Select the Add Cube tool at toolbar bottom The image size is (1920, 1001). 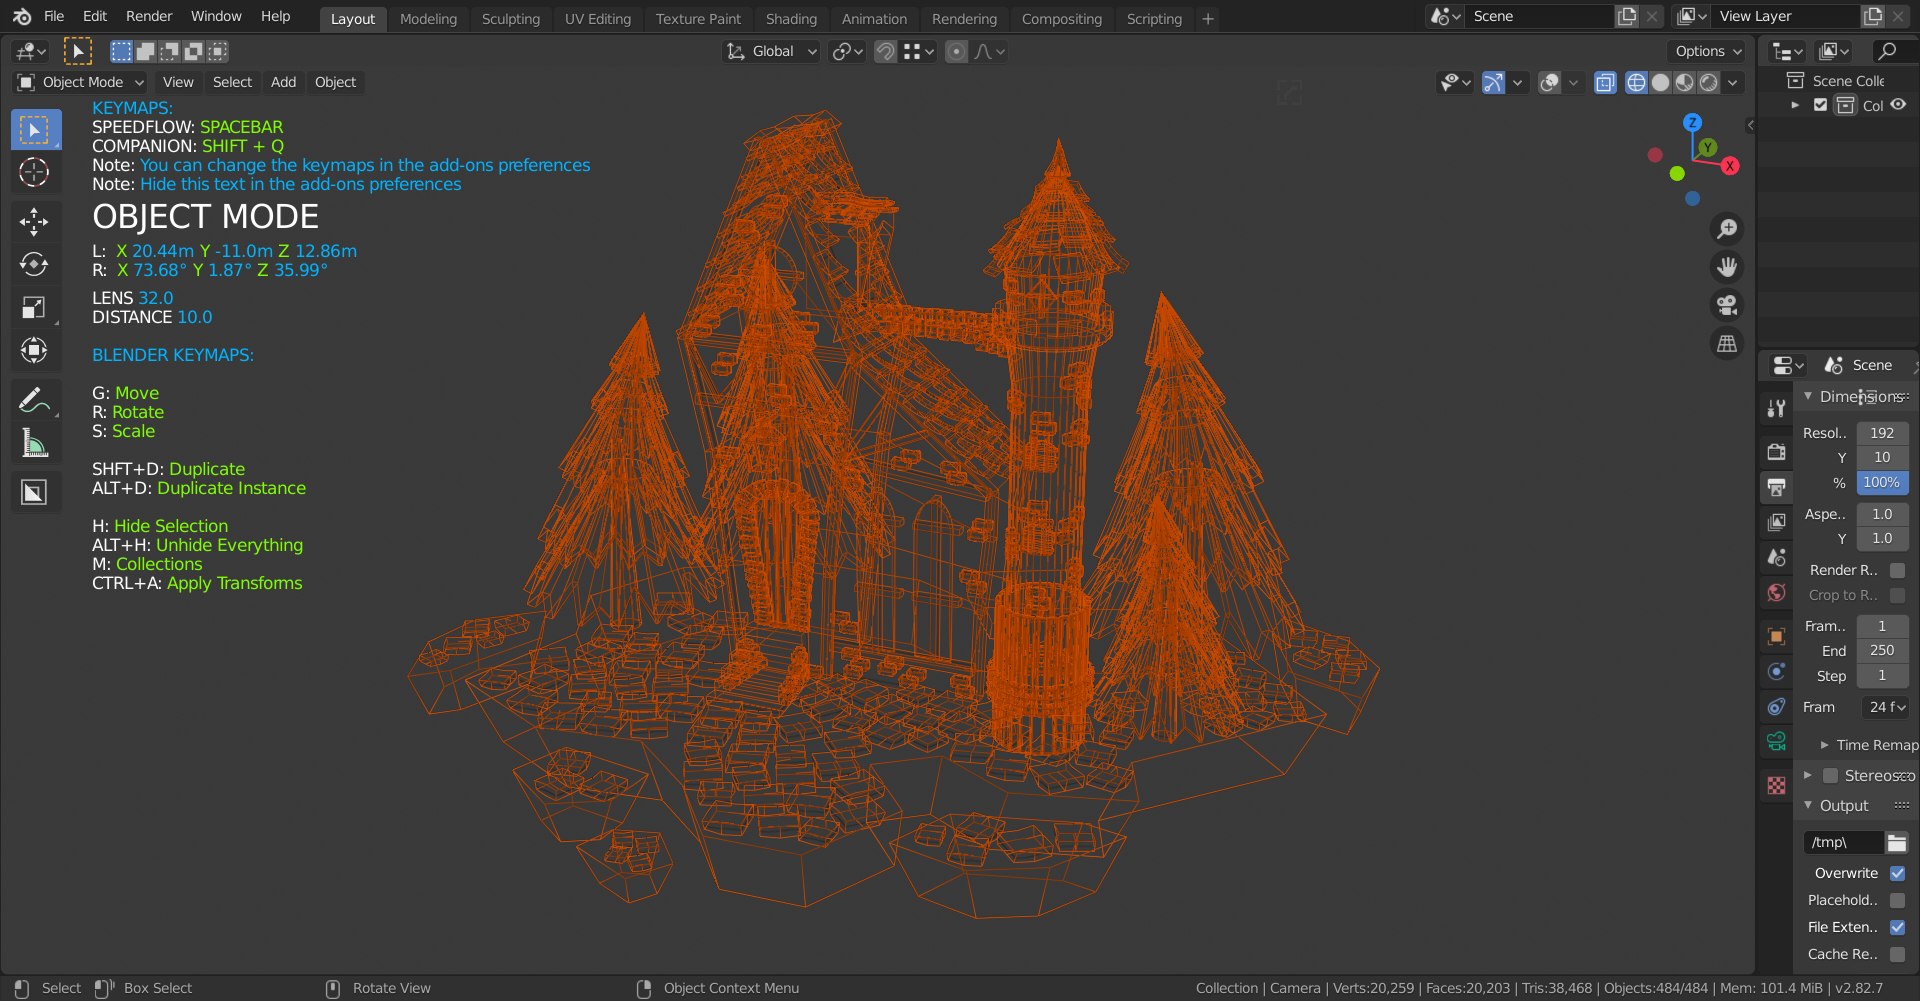[x=34, y=492]
